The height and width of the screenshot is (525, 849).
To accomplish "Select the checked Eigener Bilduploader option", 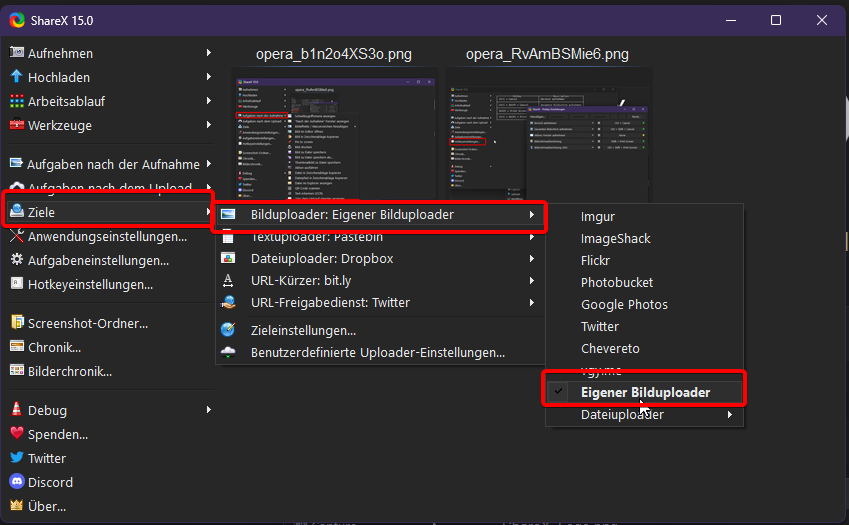I will tap(645, 392).
